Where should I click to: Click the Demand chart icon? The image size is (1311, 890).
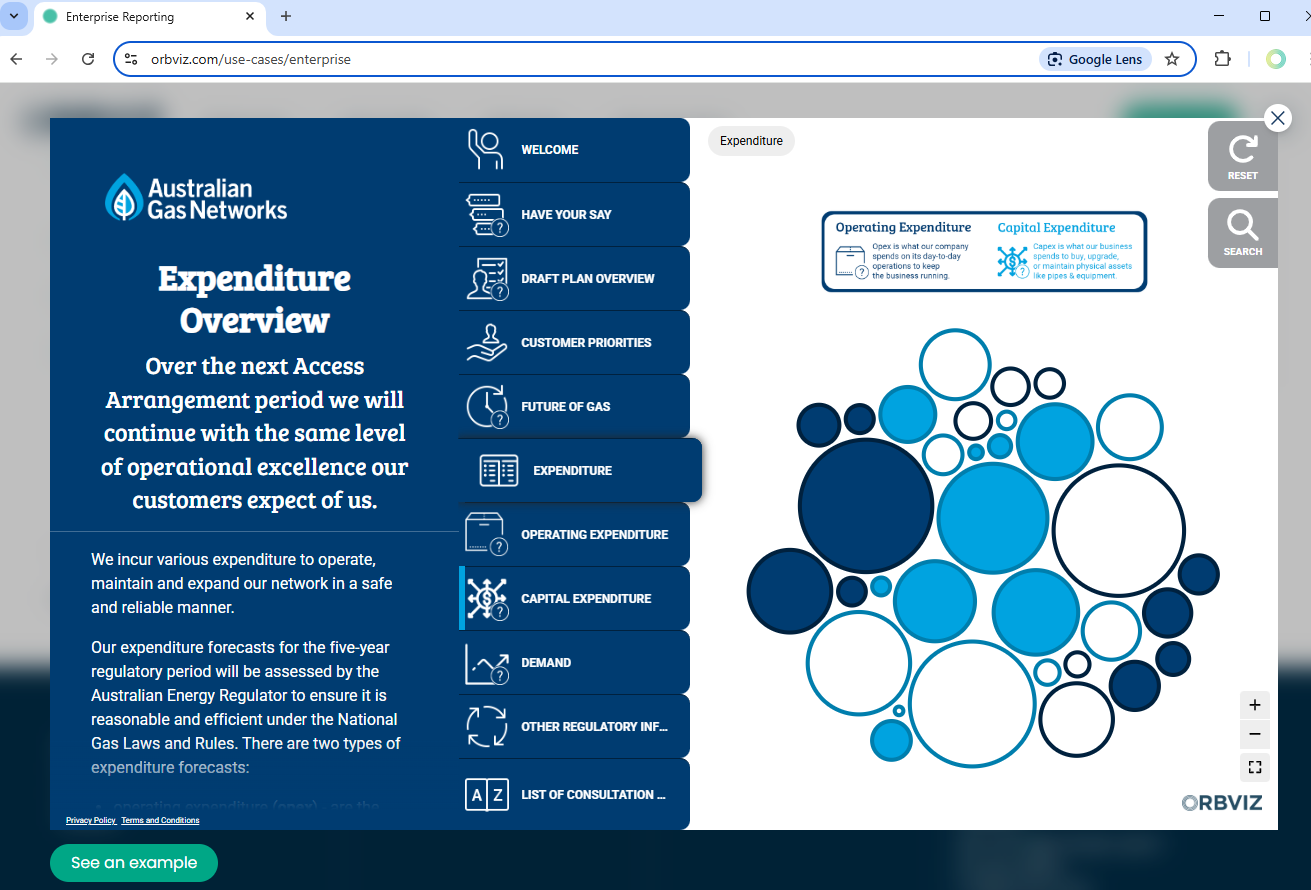pyautogui.click(x=487, y=663)
